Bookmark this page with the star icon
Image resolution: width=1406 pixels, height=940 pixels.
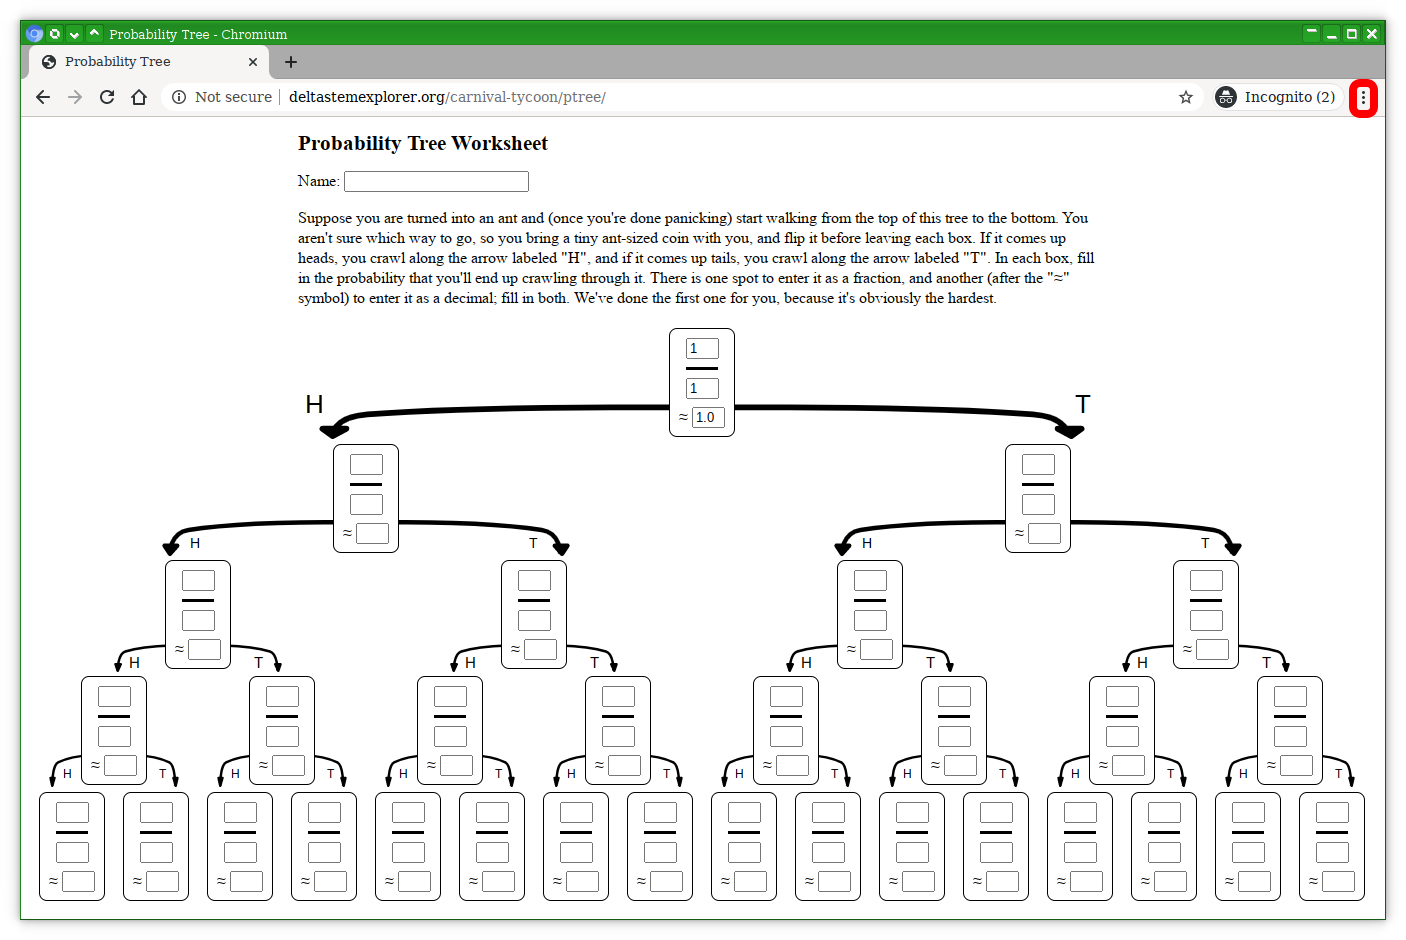(x=1186, y=97)
